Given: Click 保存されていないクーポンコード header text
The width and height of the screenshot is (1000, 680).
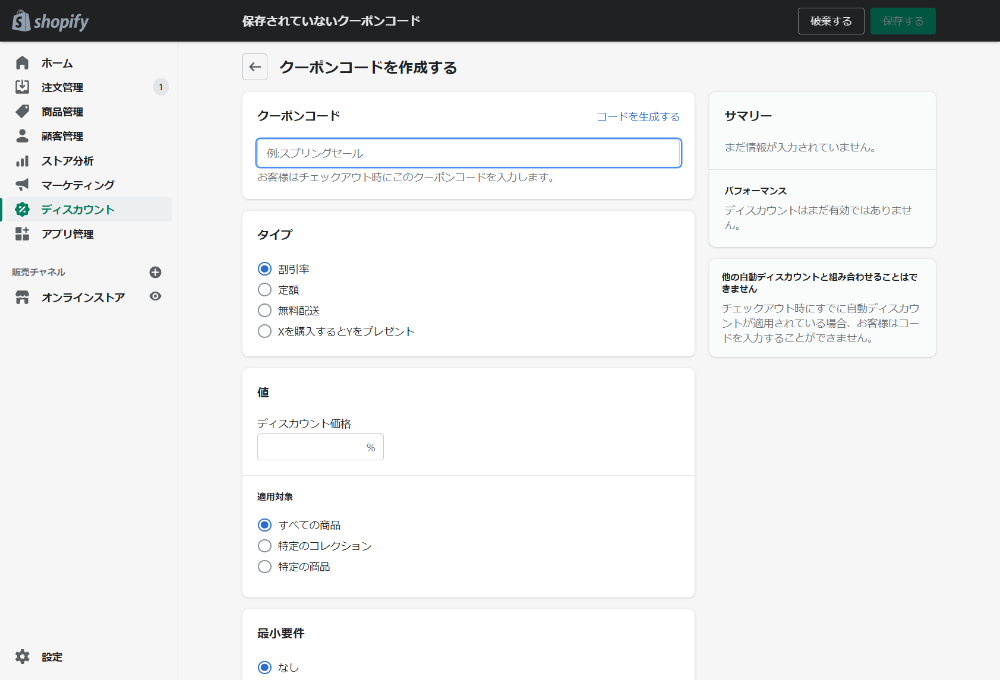Looking at the screenshot, I should 331,21.
